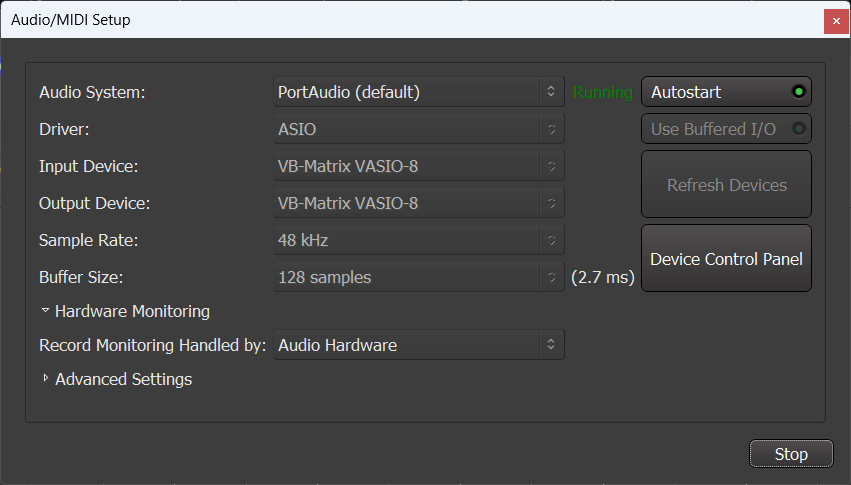The width and height of the screenshot is (851, 485).
Task: Stop the audio engine
Action: click(791, 454)
